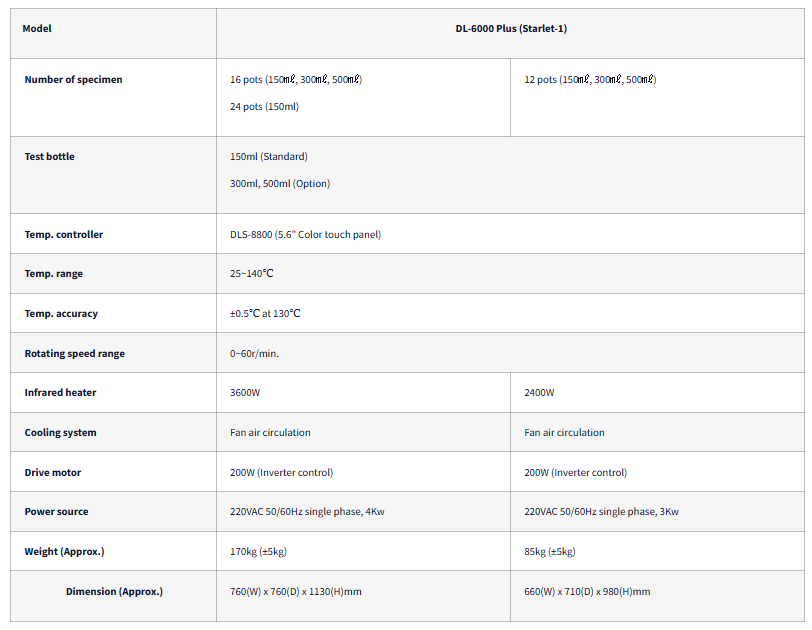
Task: Click the "25~140℃" value
Action: 252,274
